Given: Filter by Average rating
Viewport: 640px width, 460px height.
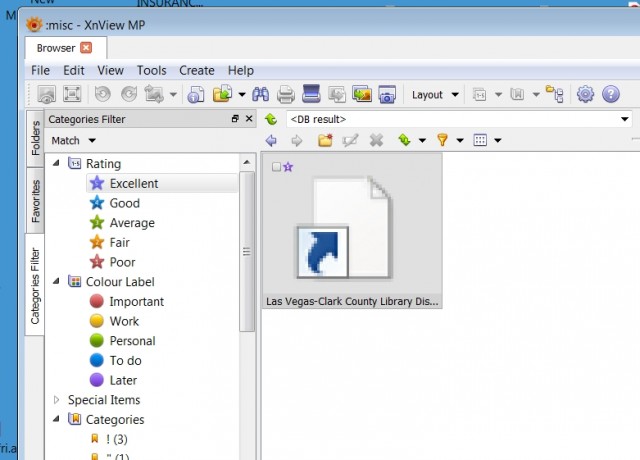Looking at the screenshot, I should pos(132,222).
